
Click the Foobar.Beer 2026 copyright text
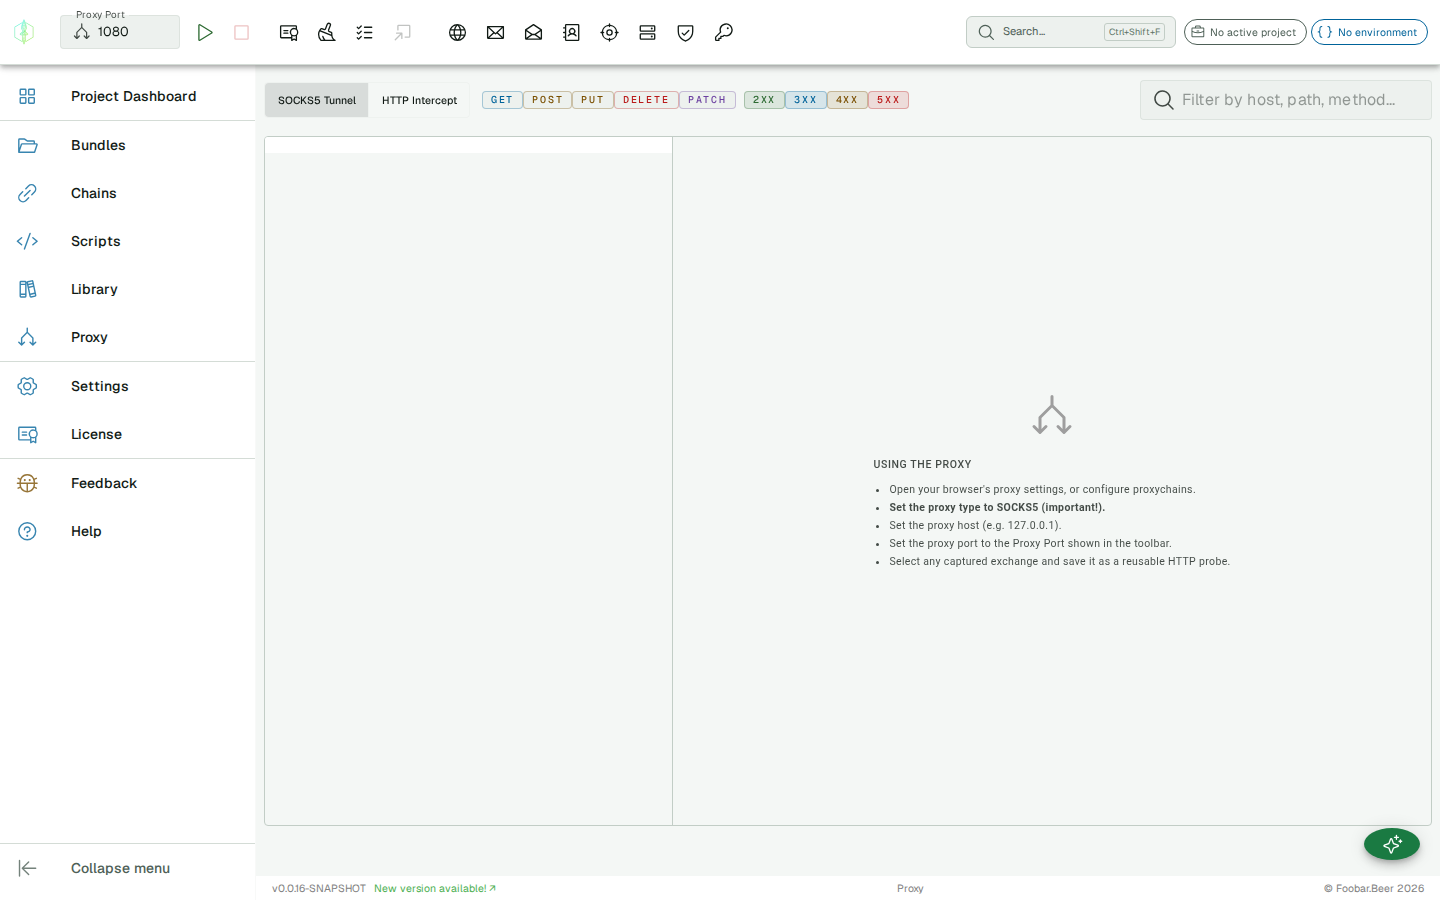tap(1374, 888)
